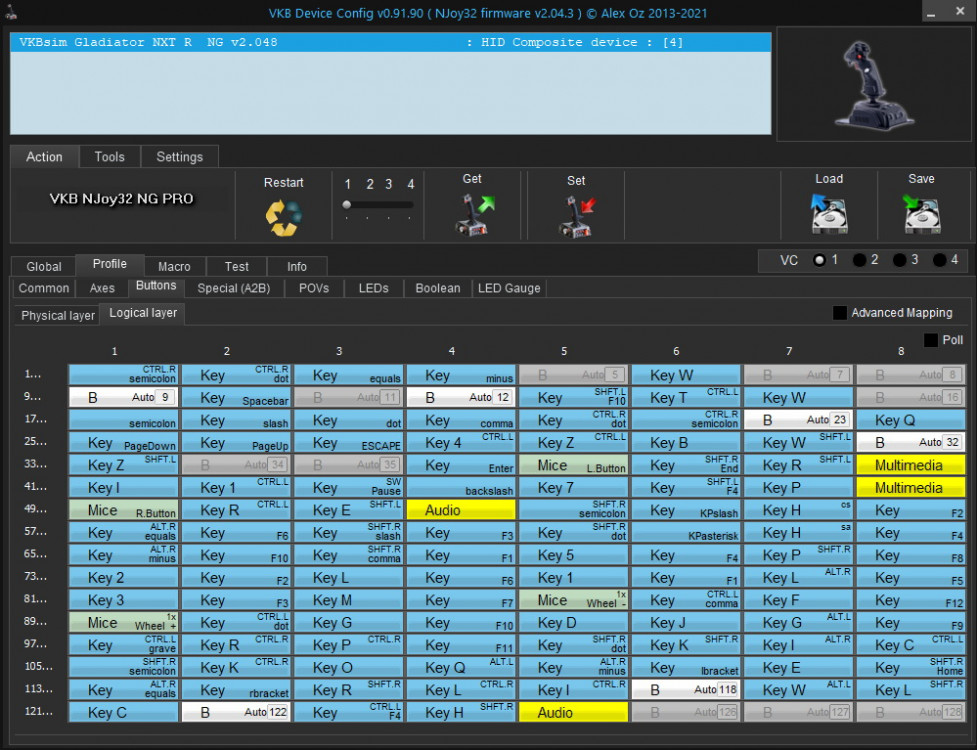
Task: Select the Mice L.Button mapping cell
Action: 573,465
